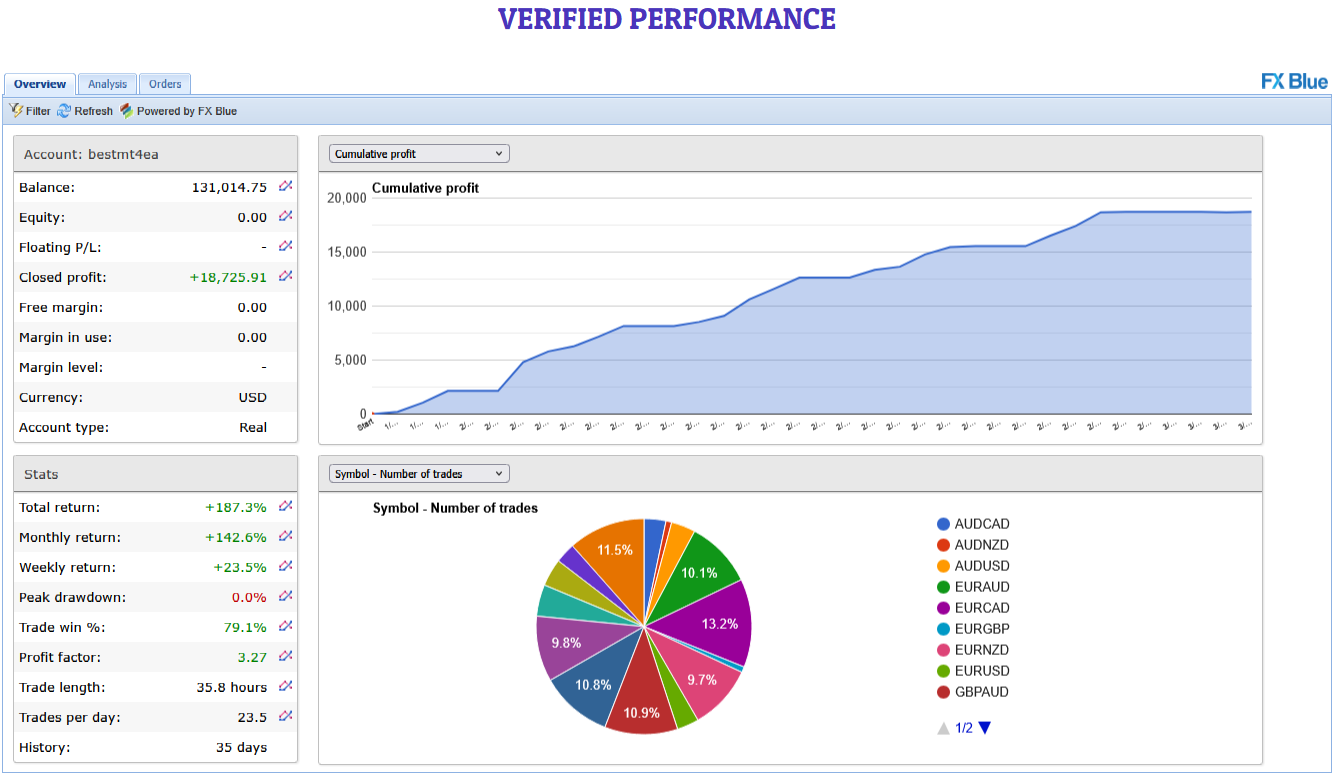The image size is (1339, 778).
Task: Click the FX Blue logo
Action: coord(1294,82)
